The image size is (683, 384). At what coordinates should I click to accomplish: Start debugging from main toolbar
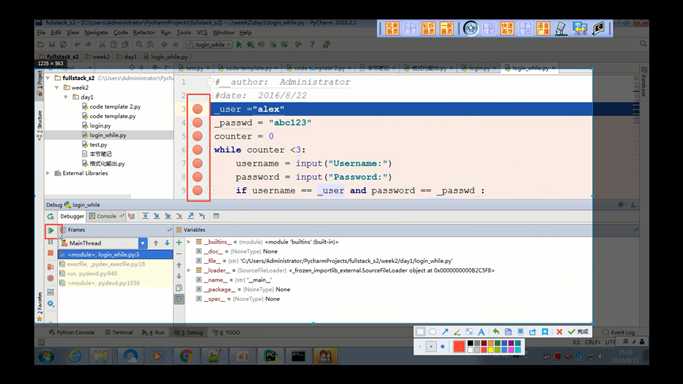coord(250,44)
